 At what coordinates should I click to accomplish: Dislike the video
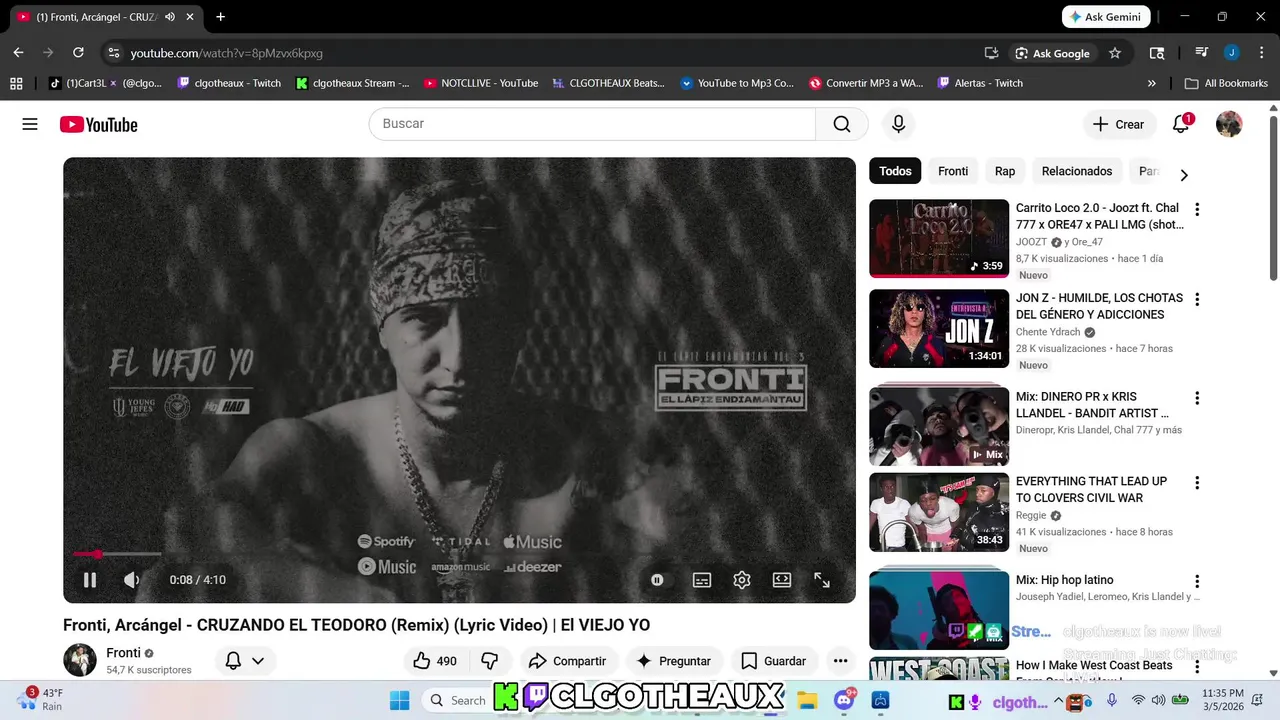tap(490, 661)
